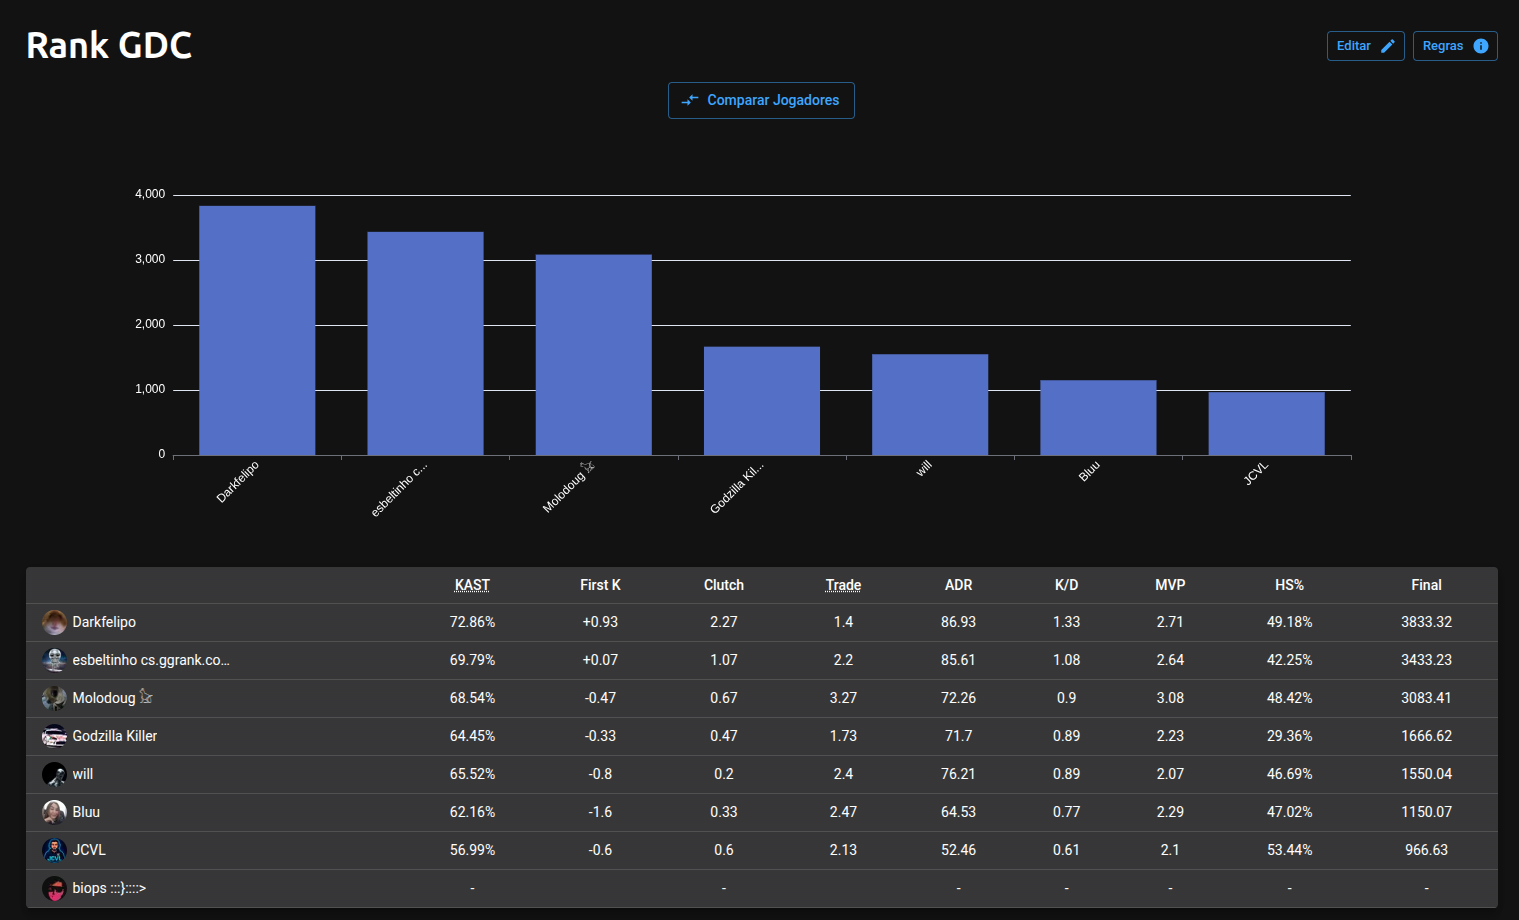Viewport: 1519px width, 920px height.
Task: Click the compare arrows icon
Action: (x=690, y=101)
